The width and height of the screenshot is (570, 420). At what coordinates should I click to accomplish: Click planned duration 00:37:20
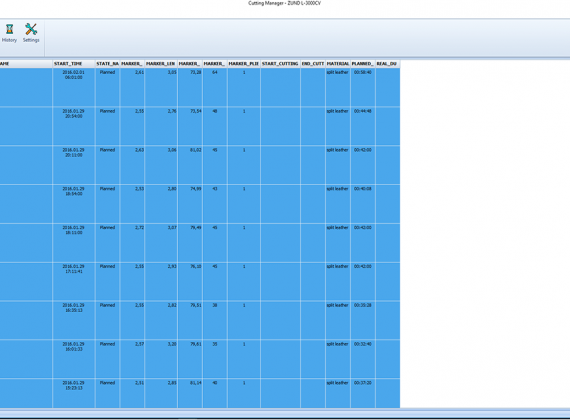click(x=363, y=383)
